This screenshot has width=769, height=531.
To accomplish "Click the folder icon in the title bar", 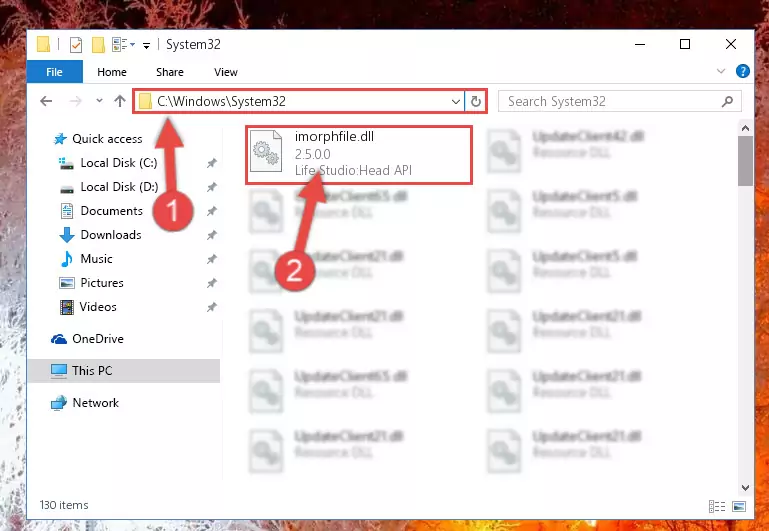I will [x=44, y=45].
